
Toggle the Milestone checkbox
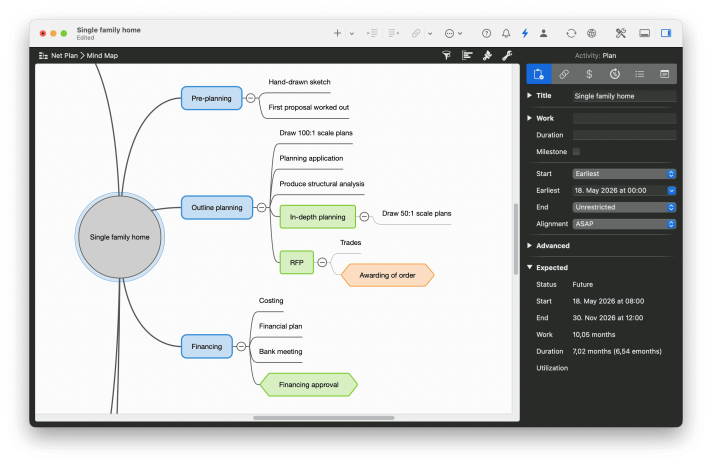(x=576, y=151)
